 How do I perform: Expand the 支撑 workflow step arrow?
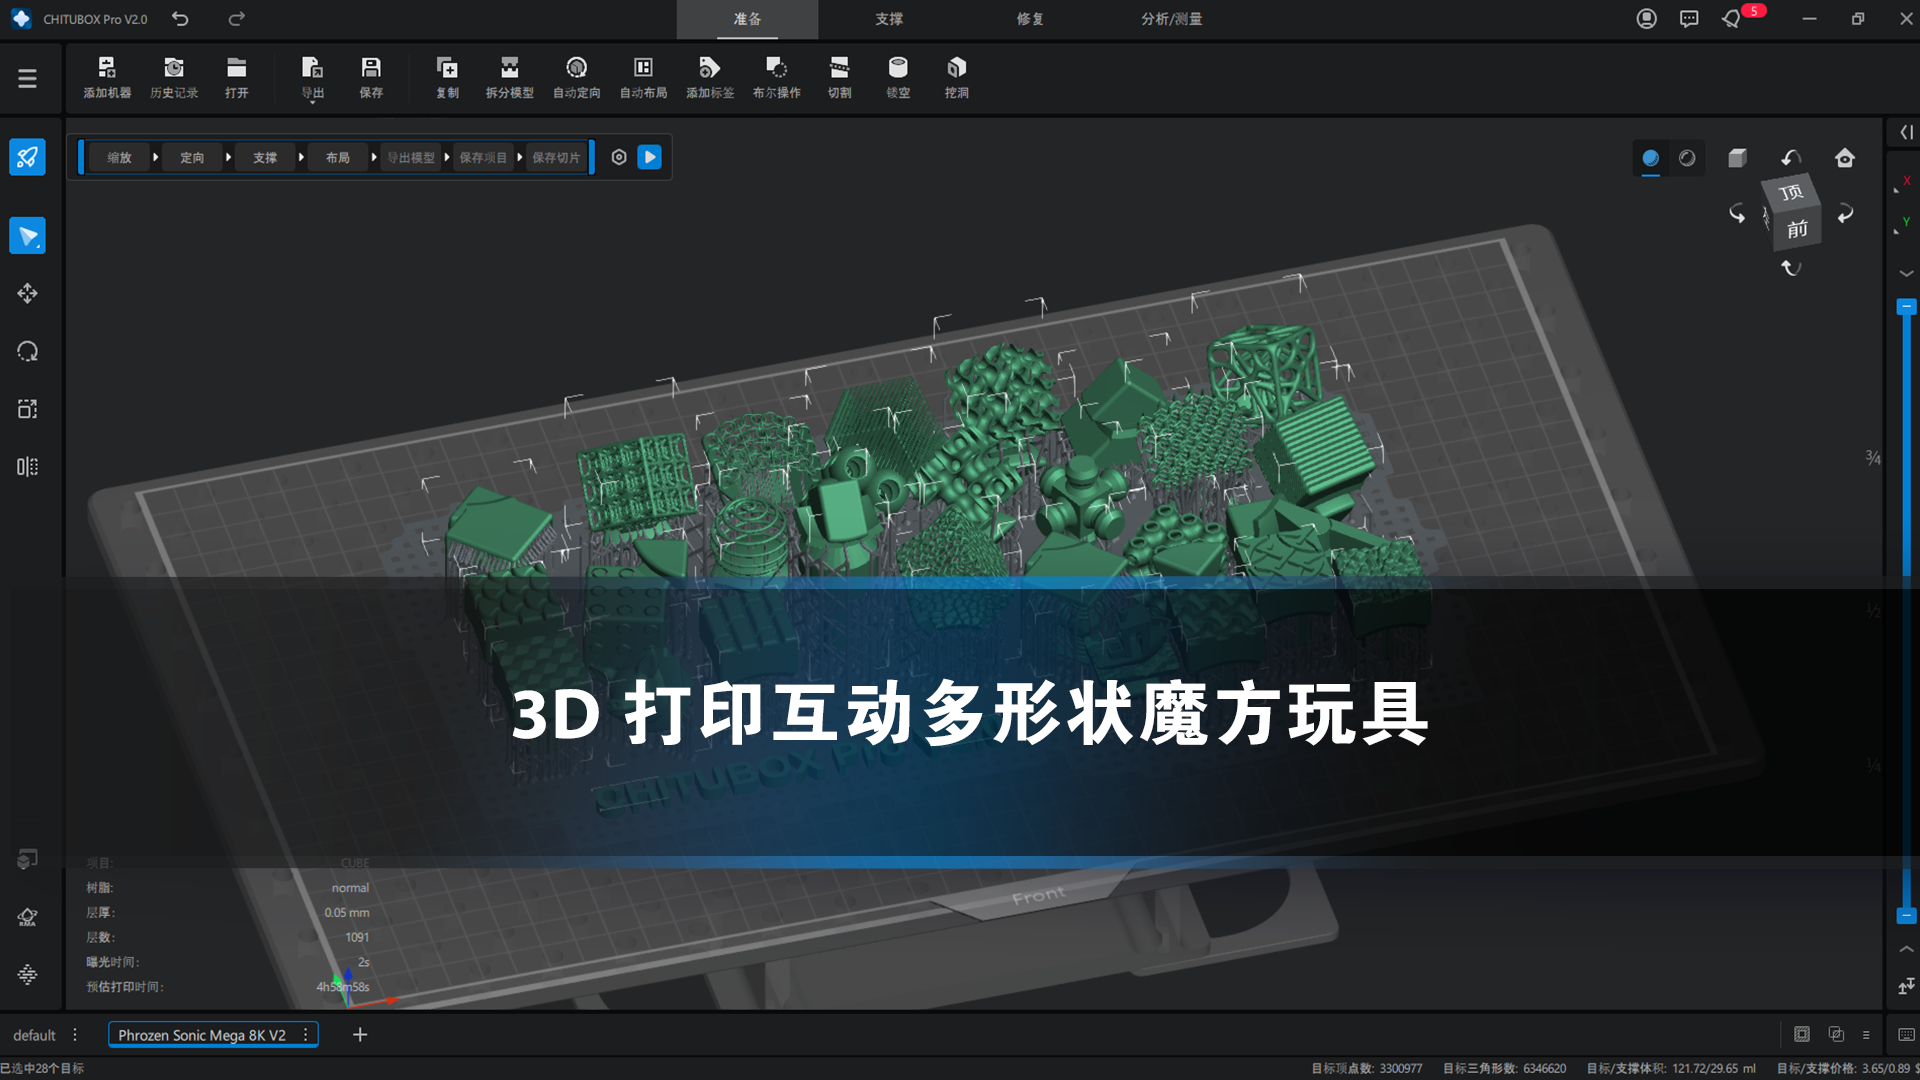tap(301, 157)
